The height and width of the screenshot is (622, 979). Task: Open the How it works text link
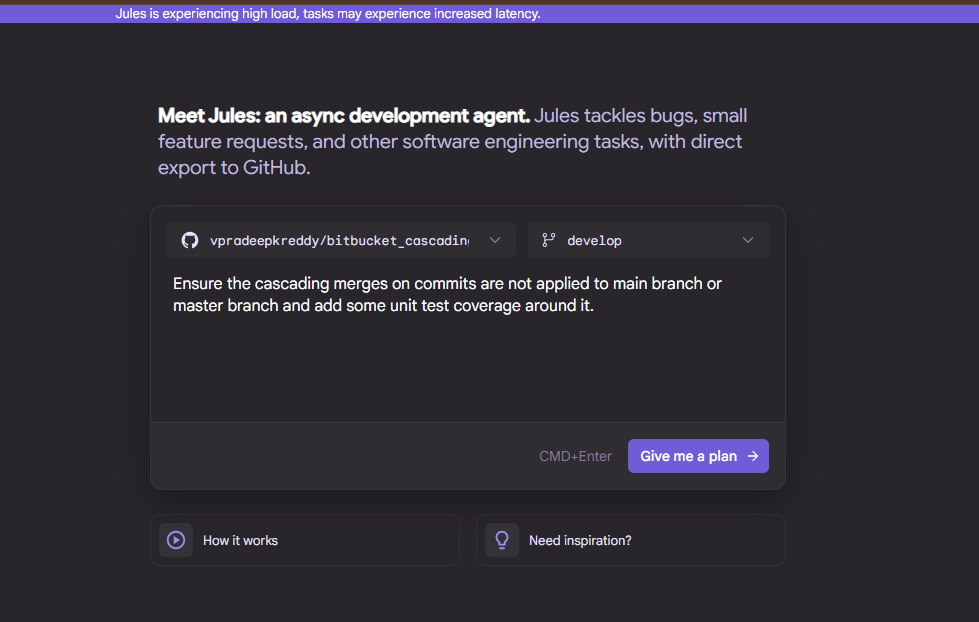[x=240, y=540]
